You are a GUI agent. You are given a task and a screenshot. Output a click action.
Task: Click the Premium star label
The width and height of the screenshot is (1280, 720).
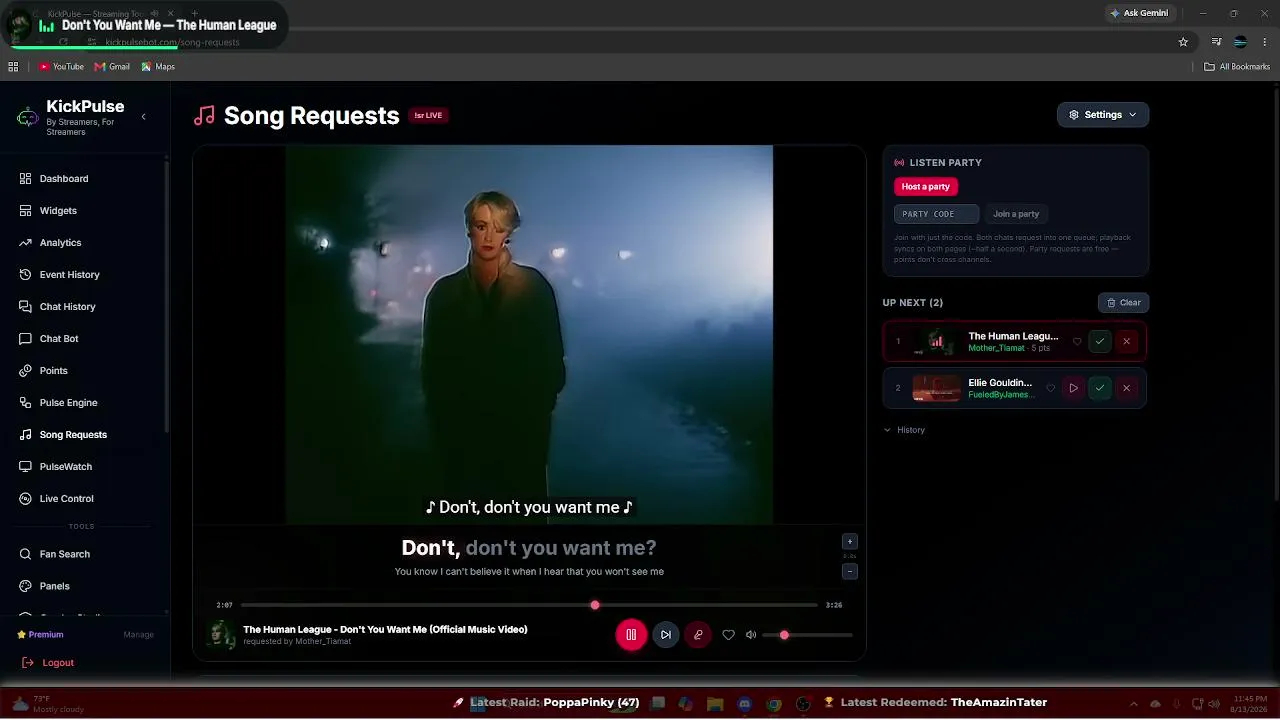[40, 635]
